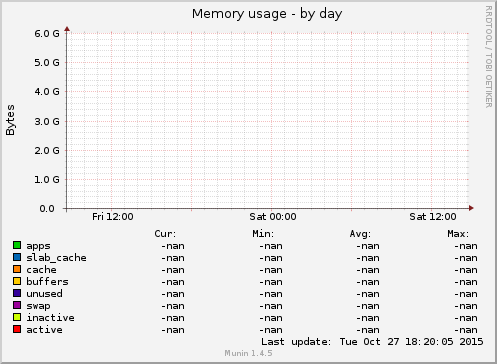Click the 'Sat 12:00' time axis label
497x364 pixels.
[433, 217]
